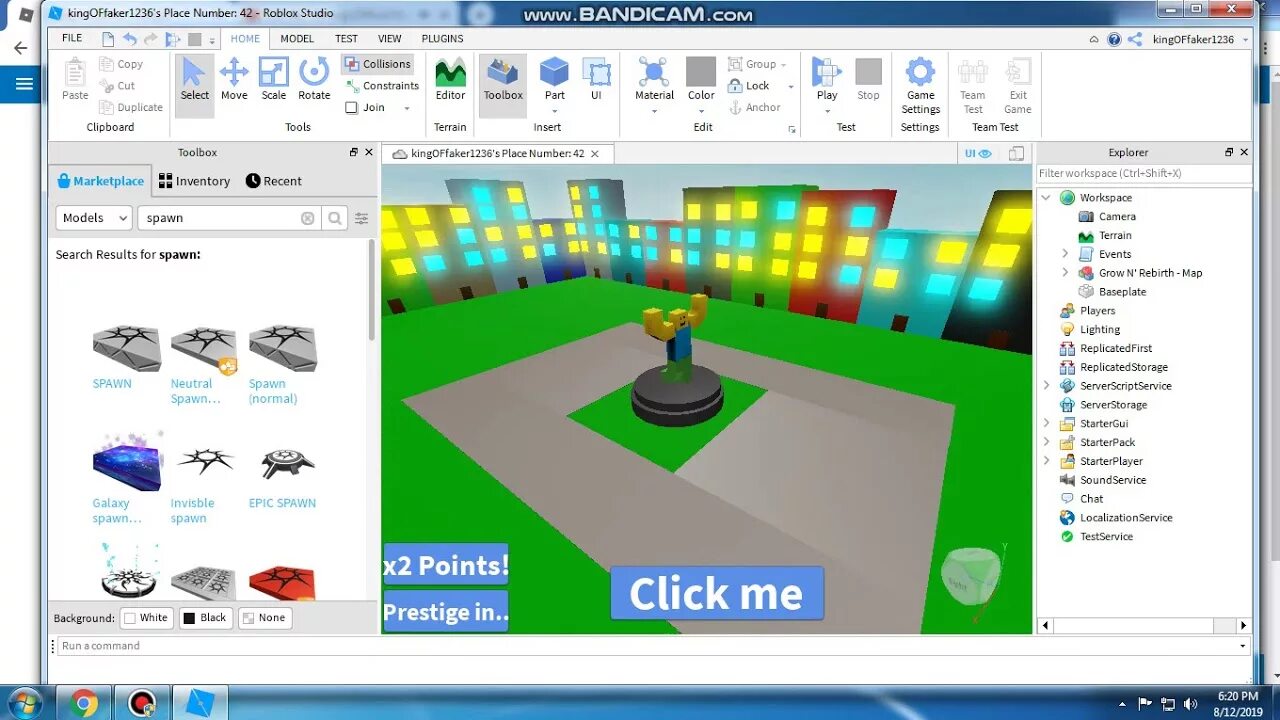Click Duplicate in the Clipboard group
Screen dimensions: 1280x720
[131, 107]
